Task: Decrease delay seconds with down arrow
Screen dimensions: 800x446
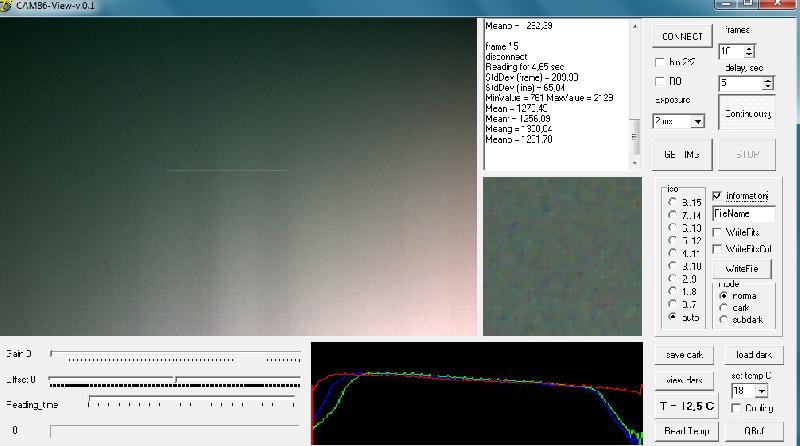Action: click(x=768, y=86)
